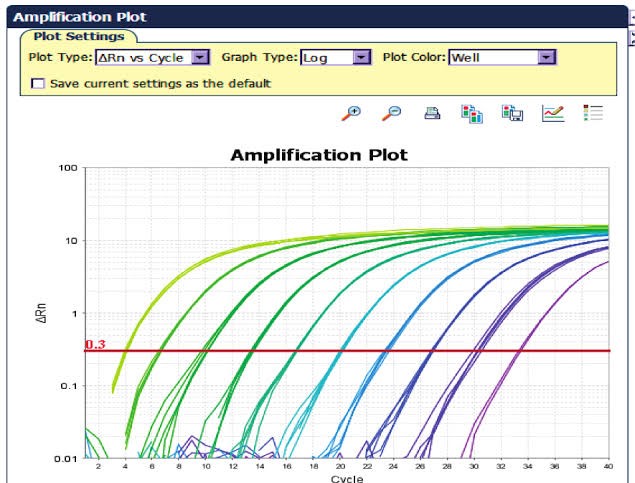Save the plot image with disk icon
Image resolution: width=635 pixels, height=483 pixels.
click(x=512, y=113)
